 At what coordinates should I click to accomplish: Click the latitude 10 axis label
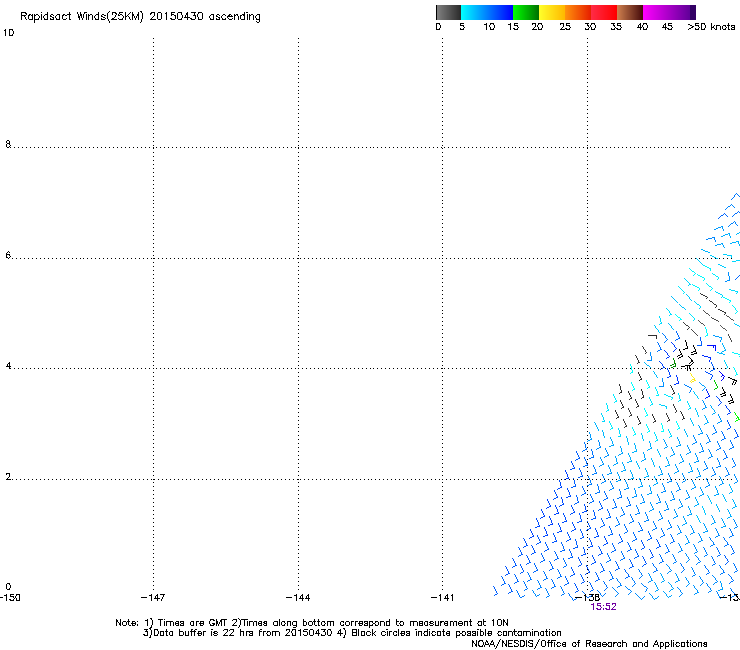pos(8,33)
